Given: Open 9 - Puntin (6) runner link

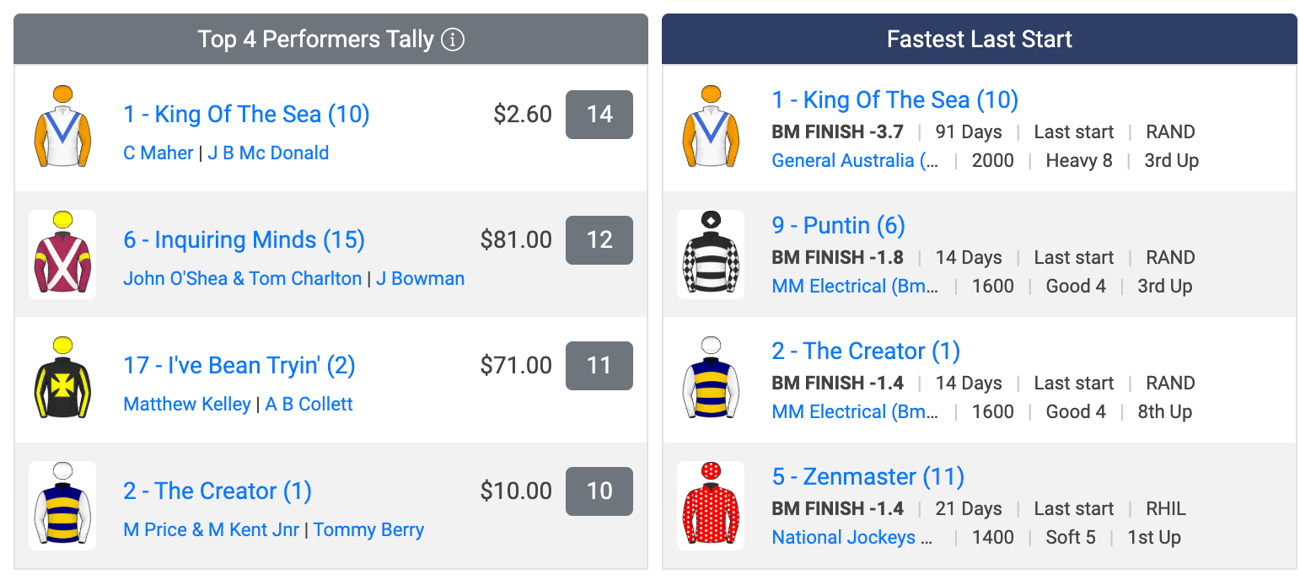Looking at the screenshot, I should (x=838, y=226).
